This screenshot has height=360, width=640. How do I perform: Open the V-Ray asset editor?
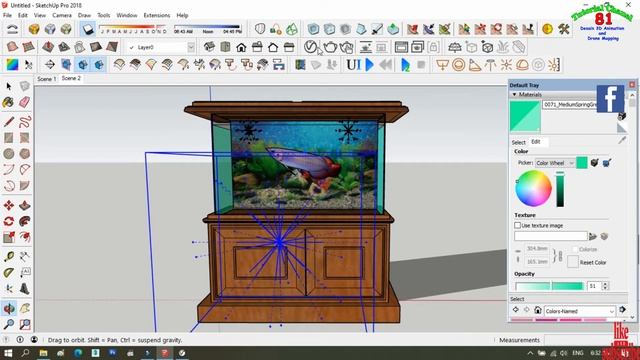click(x=311, y=47)
